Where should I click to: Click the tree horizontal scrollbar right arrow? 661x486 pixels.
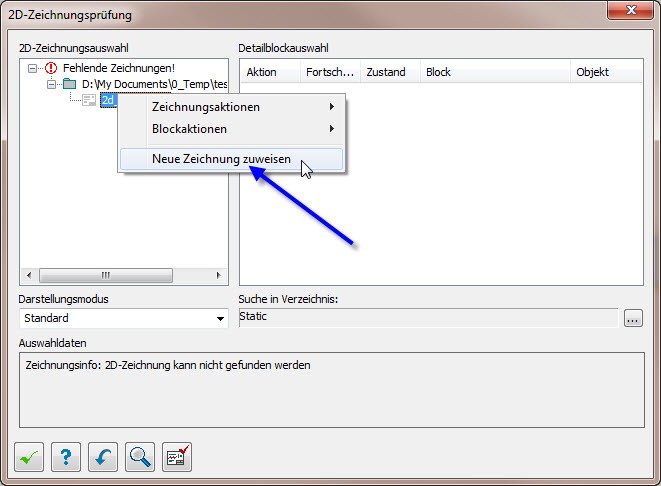pyautogui.click(x=218, y=275)
